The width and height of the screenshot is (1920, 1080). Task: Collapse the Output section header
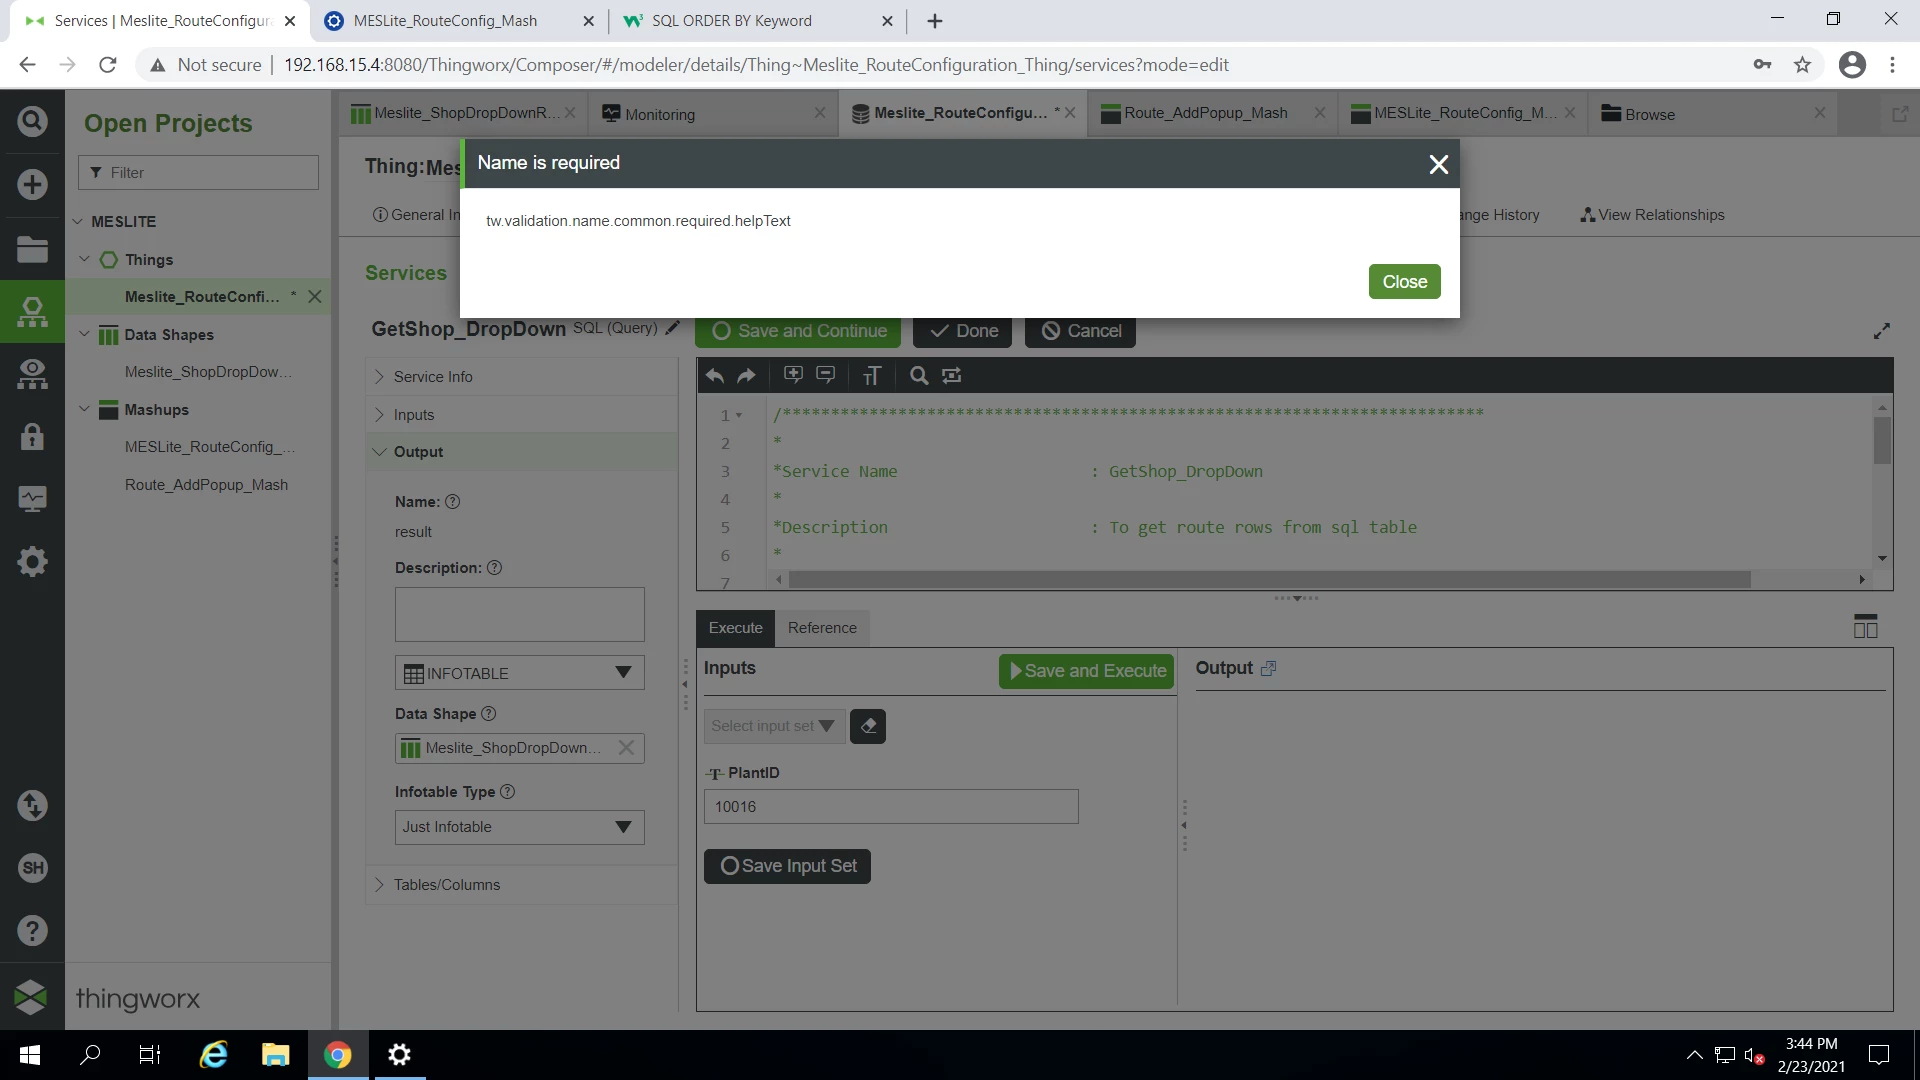click(418, 452)
